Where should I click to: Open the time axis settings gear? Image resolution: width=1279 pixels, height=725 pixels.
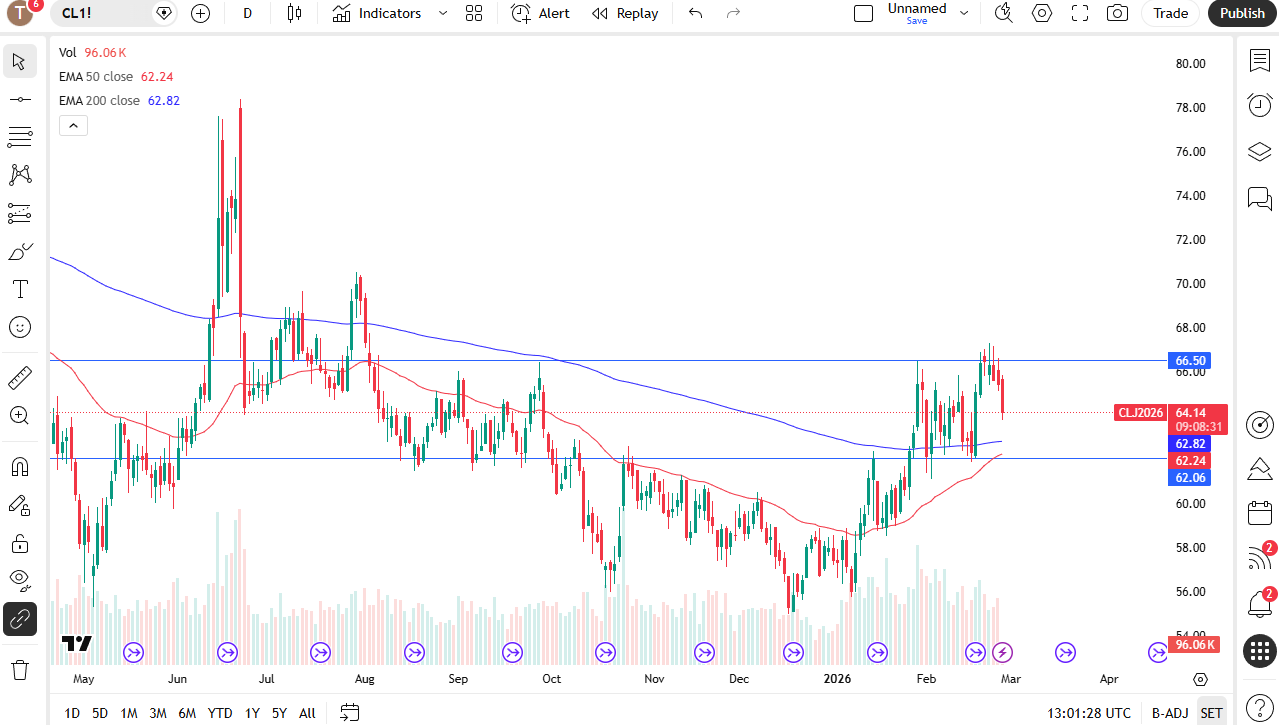tap(1201, 679)
